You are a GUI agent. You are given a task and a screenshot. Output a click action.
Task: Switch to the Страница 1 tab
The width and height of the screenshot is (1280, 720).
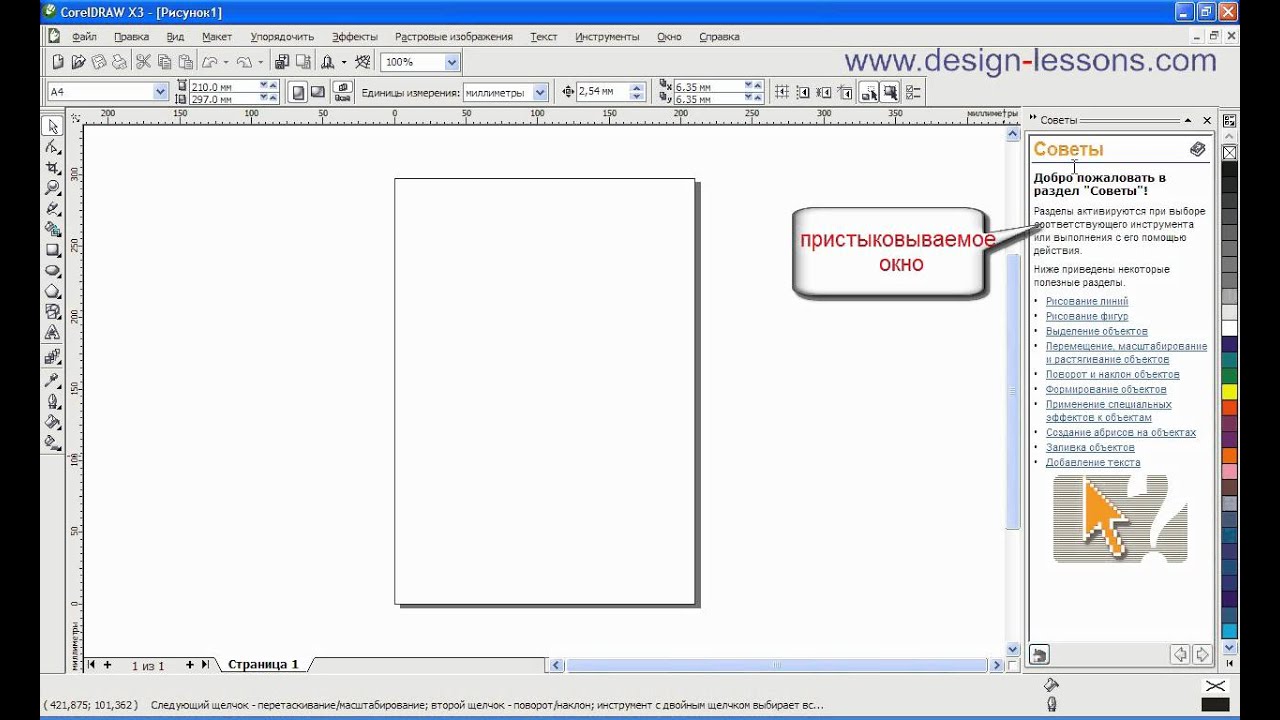click(263, 665)
